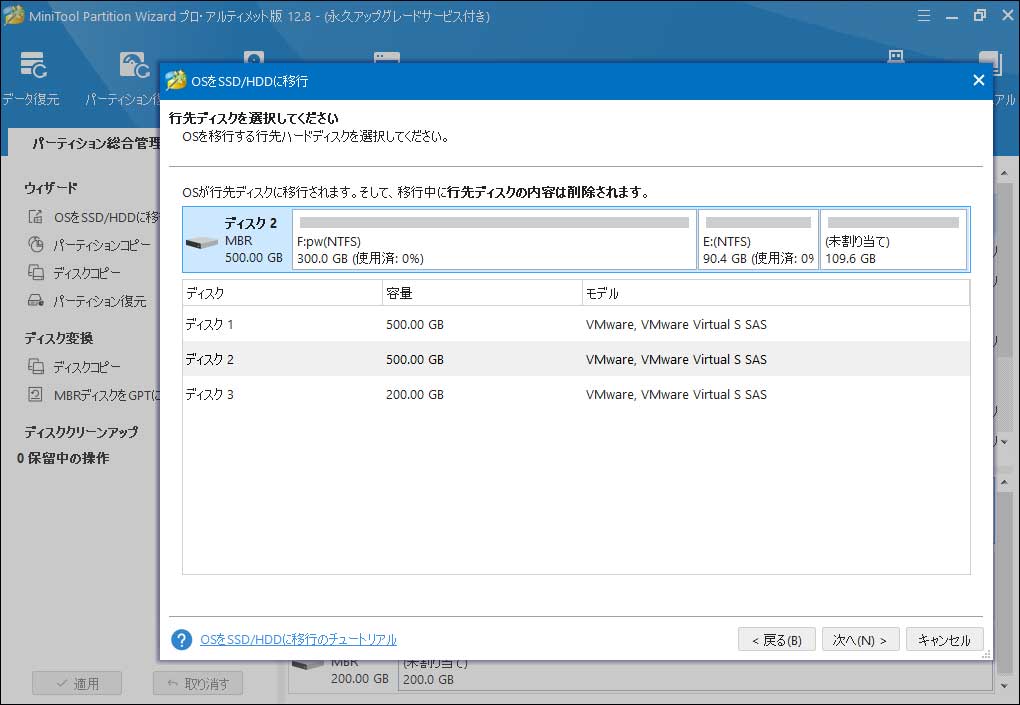The height and width of the screenshot is (705, 1020).
Task: Select the パーティション総合管理 tab
Action: click(x=96, y=143)
